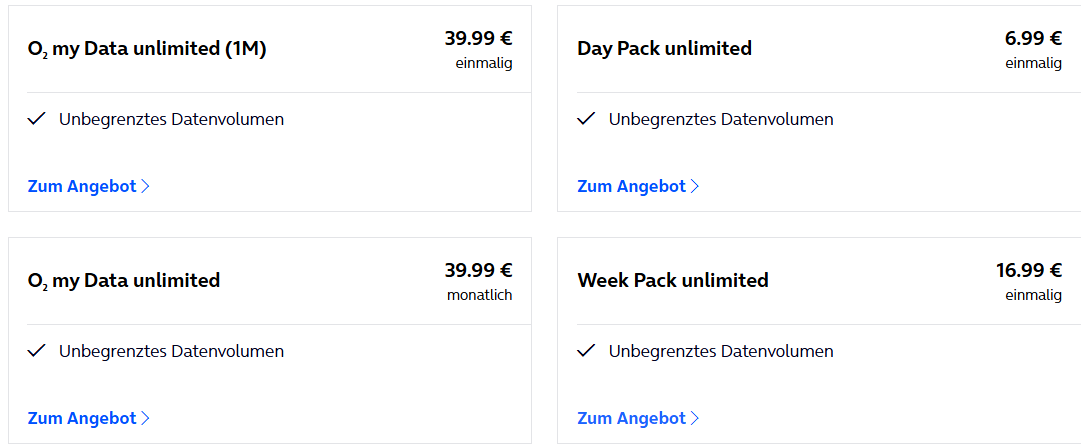This screenshot has height=446, width=1081.
Task: Click the 16.99 € price
Action: tap(1029, 270)
